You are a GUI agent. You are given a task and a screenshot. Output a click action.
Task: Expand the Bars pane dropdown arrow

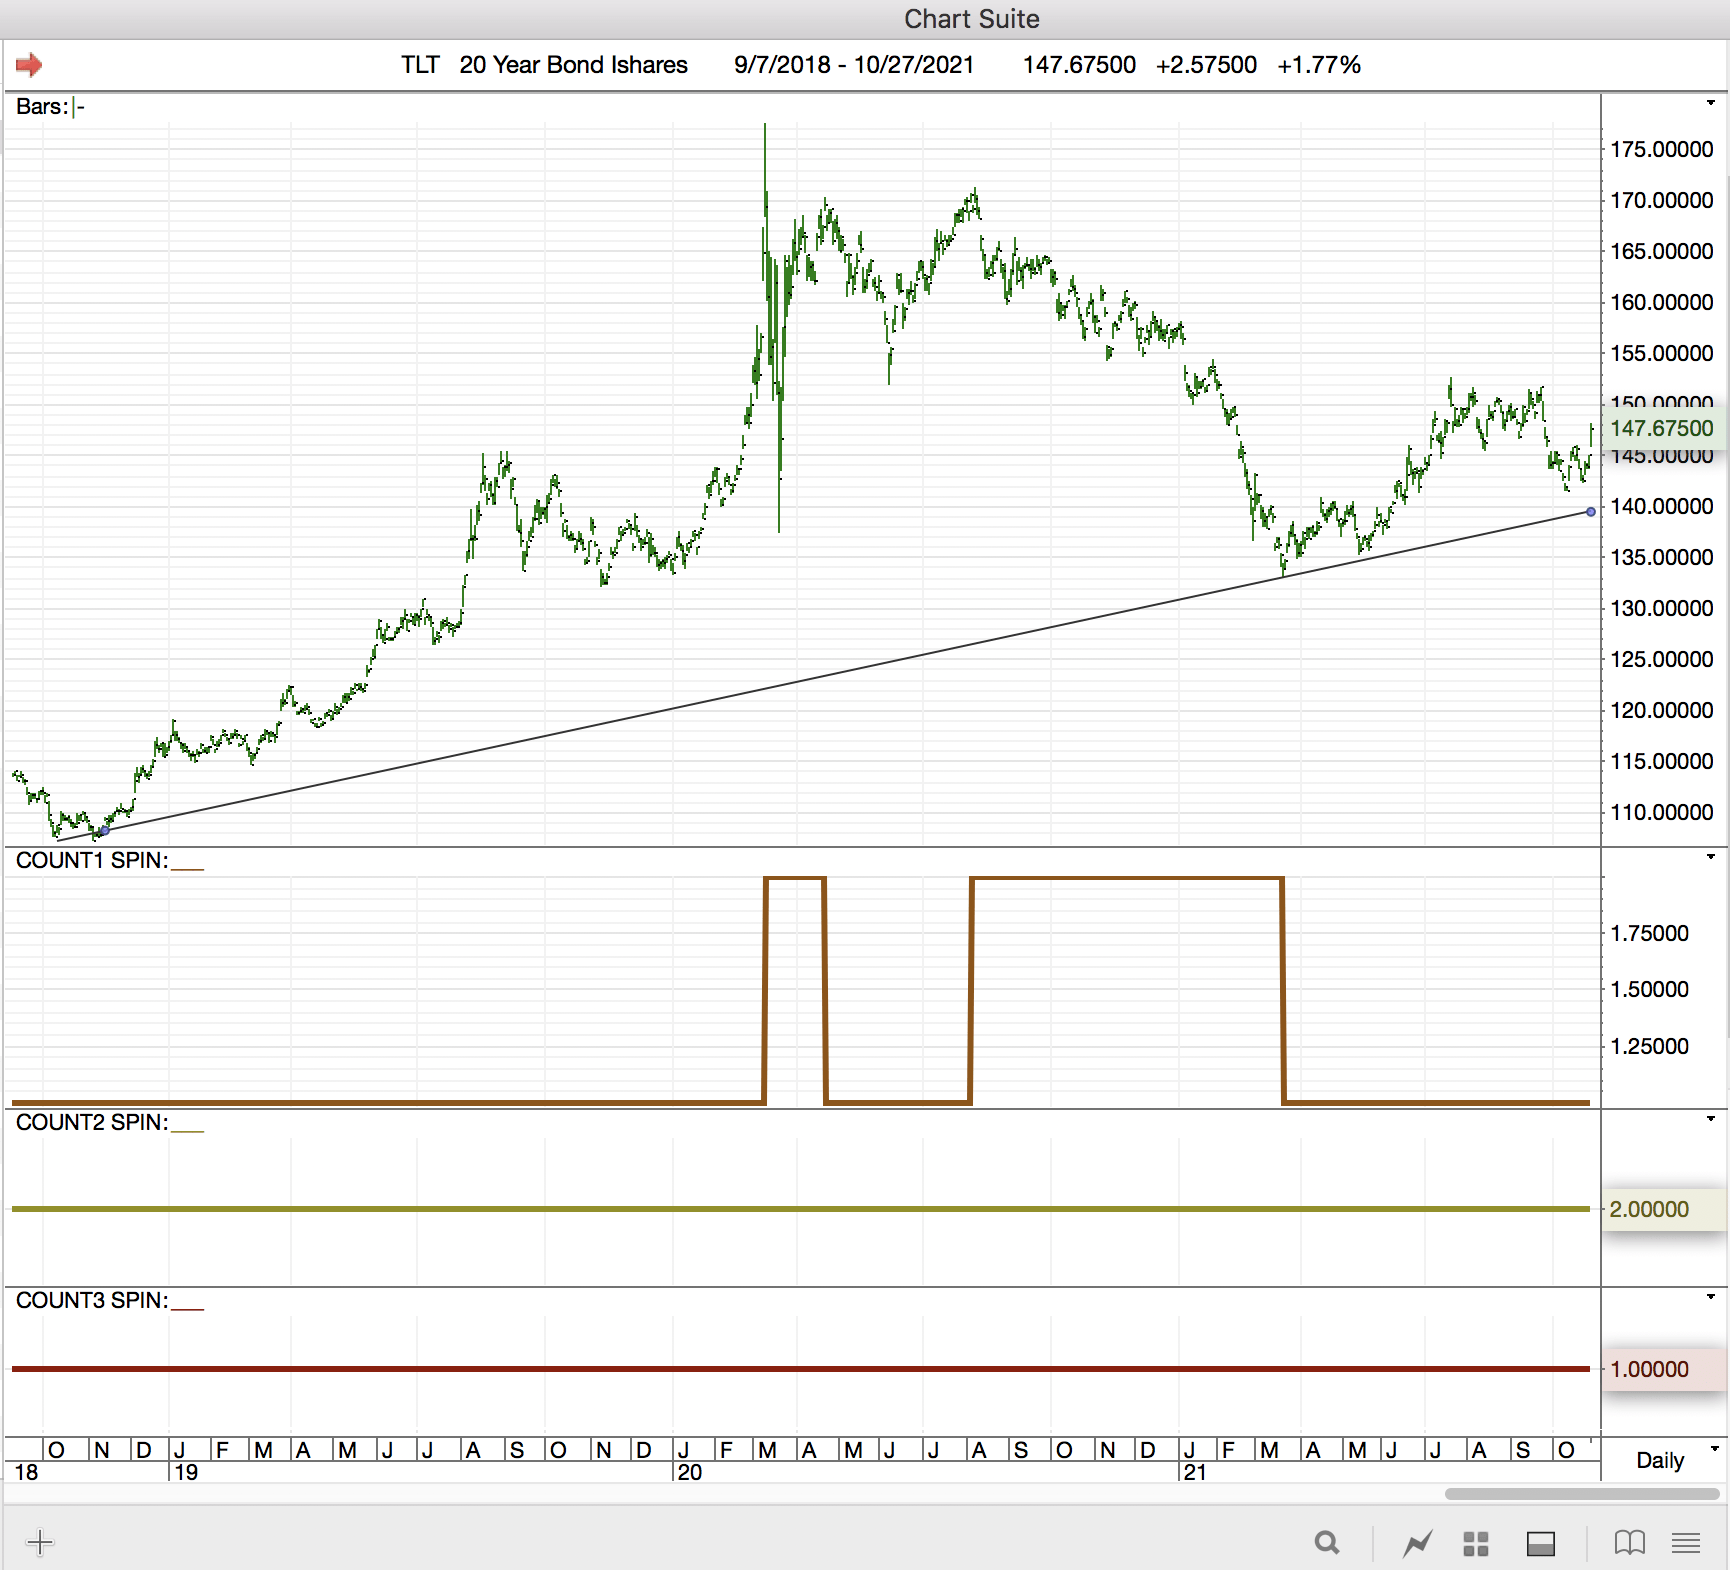(1711, 103)
